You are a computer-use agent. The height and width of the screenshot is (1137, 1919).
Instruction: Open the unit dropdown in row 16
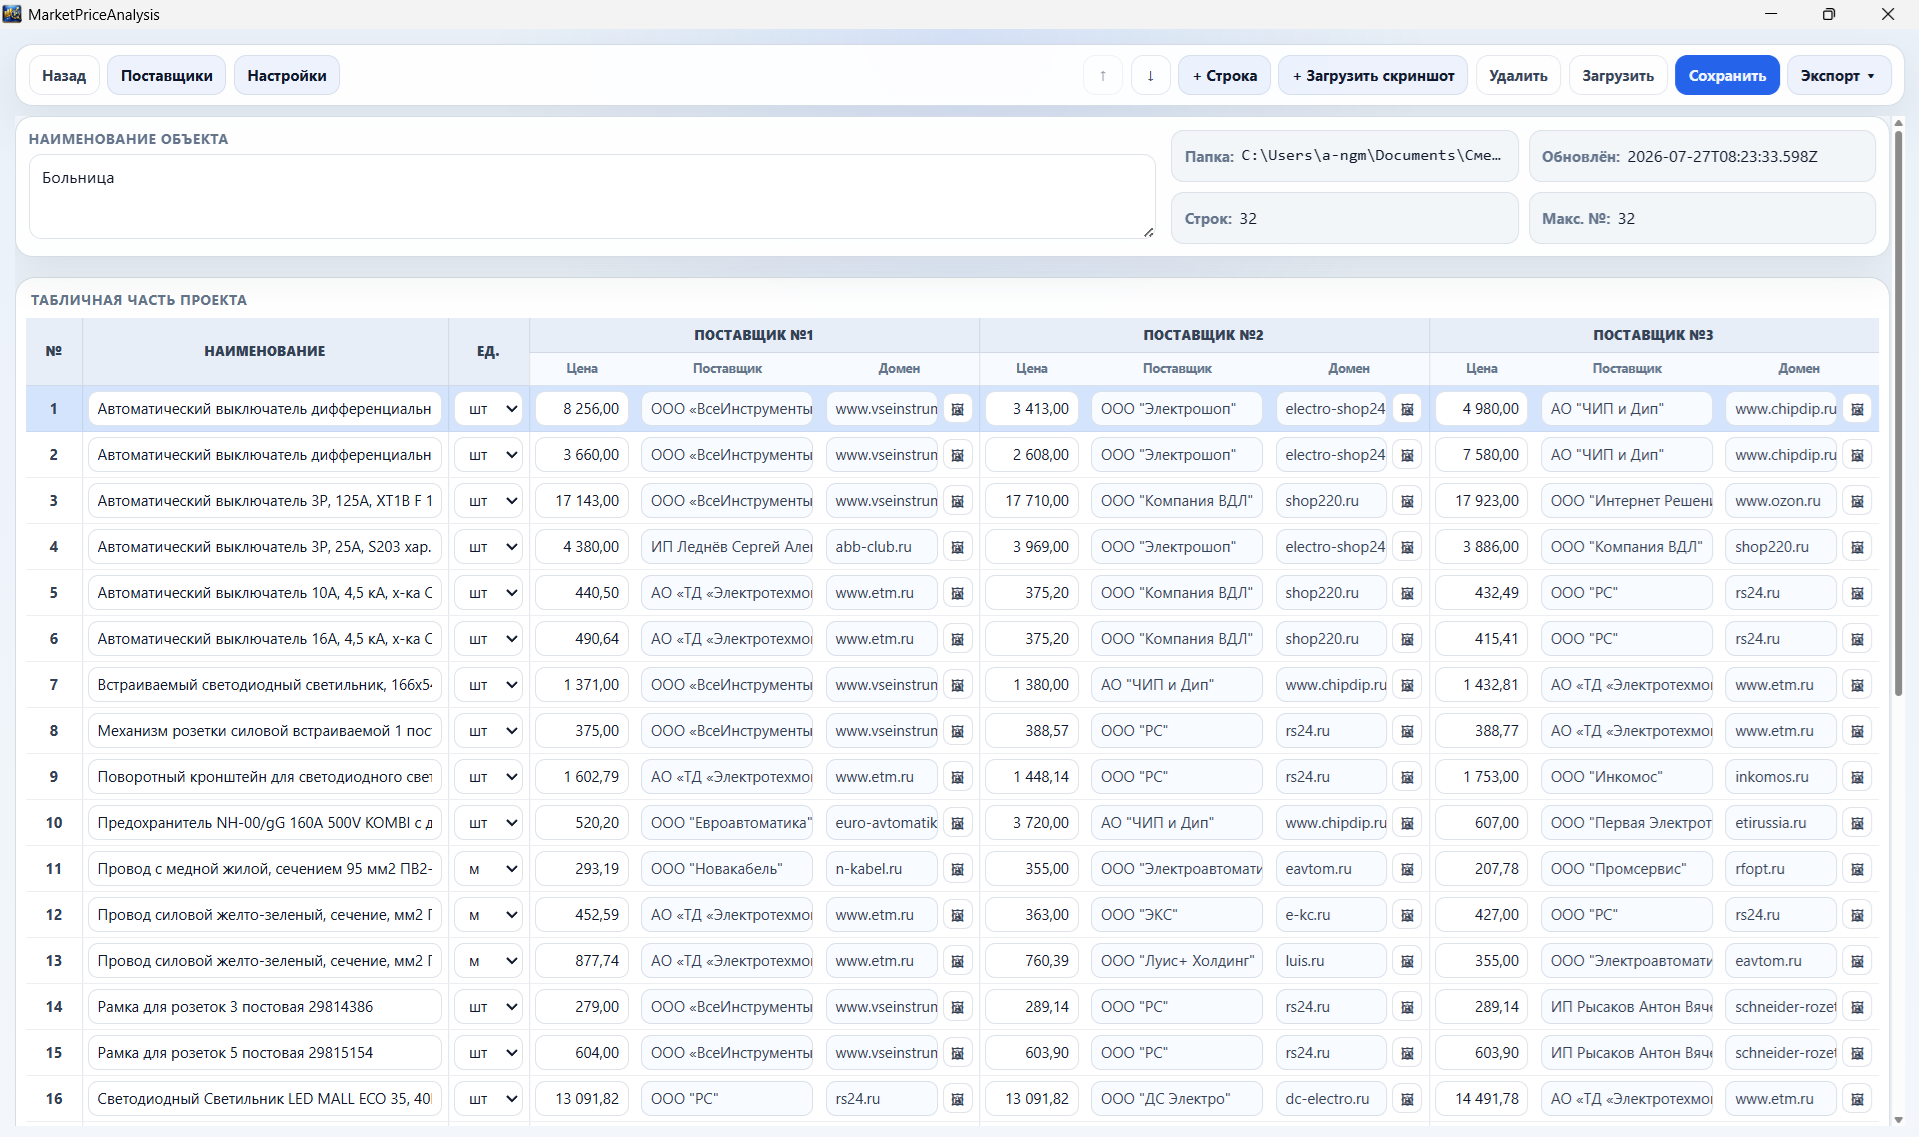click(489, 1099)
